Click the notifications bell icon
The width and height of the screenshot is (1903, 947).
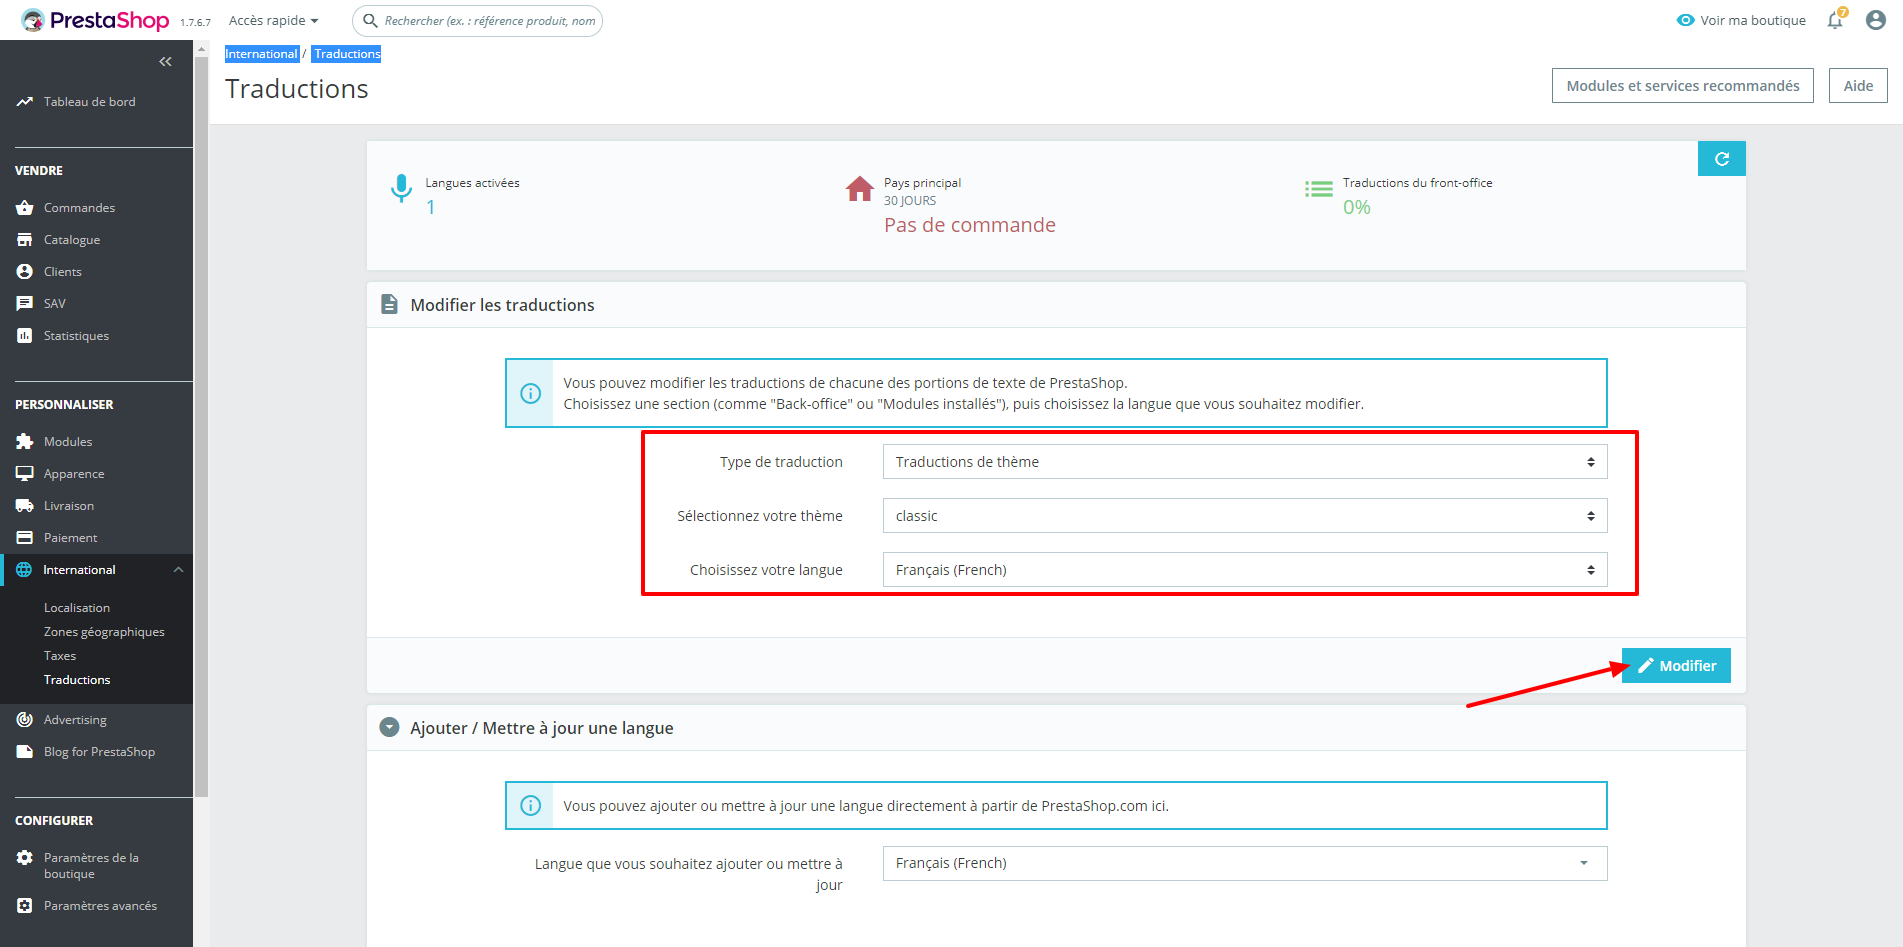tap(1835, 20)
